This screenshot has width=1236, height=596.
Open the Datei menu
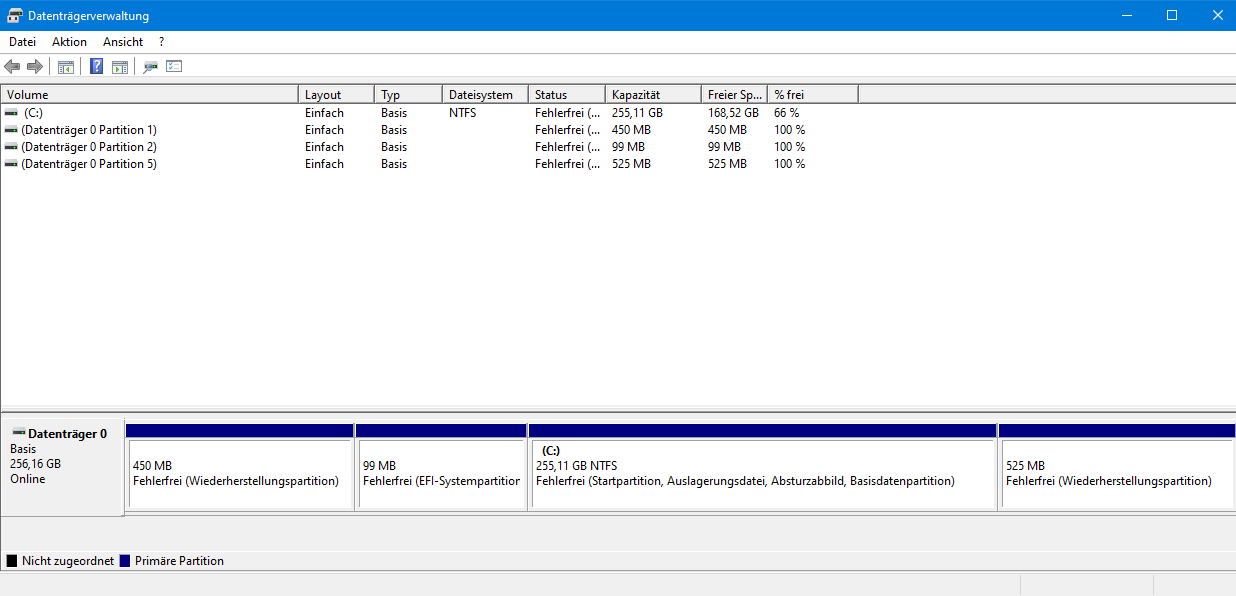click(22, 42)
